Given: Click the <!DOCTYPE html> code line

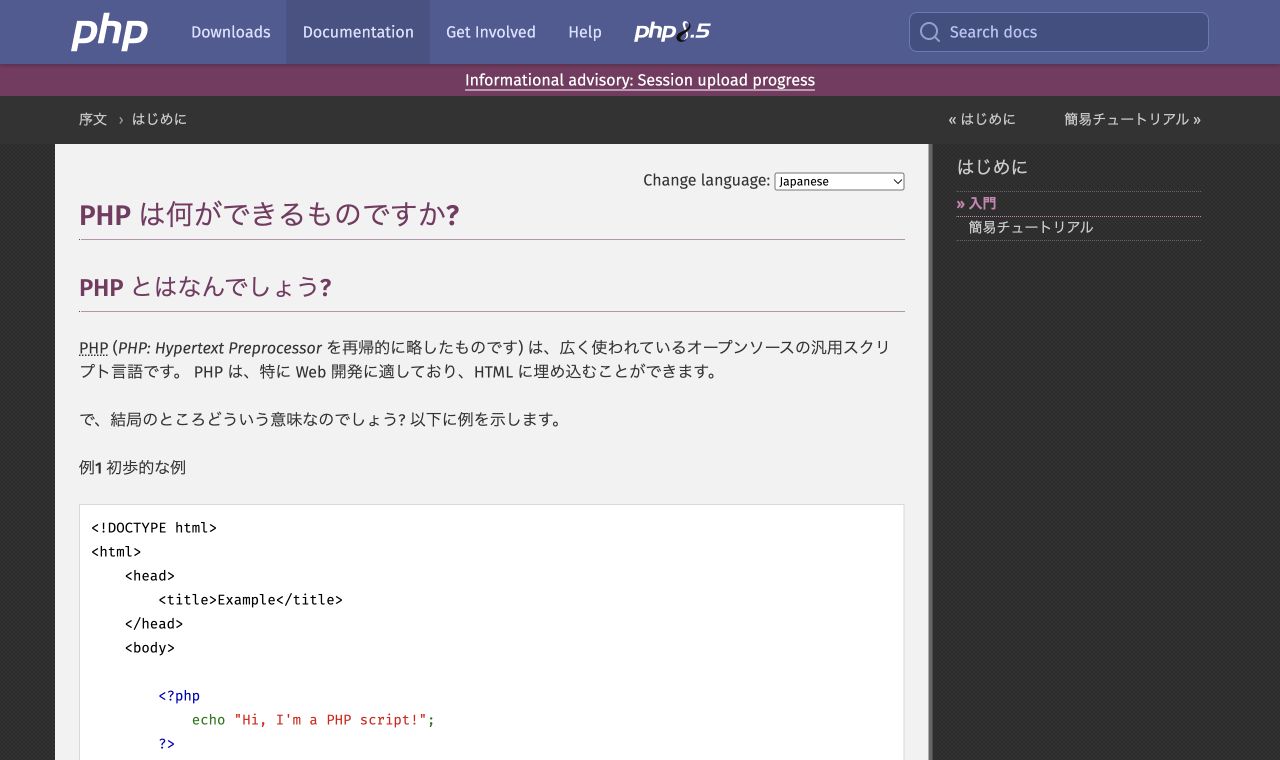Looking at the screenshot, I should 154,528.
